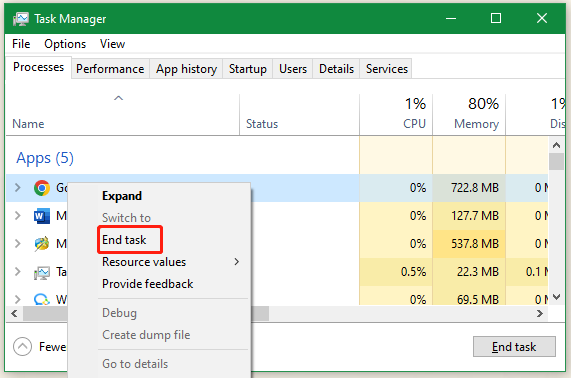Open the Startup tab
This screenshot has width=571, height=378.
coord(248,69)
